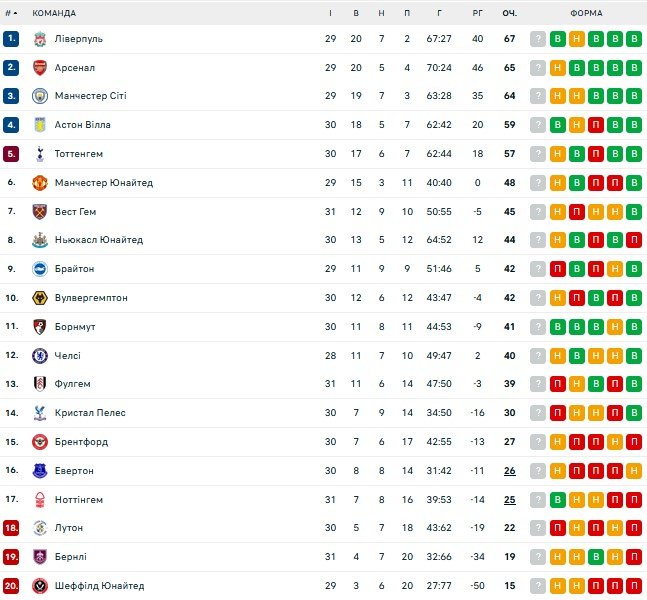647x600 pixels.
Task: Click Liverpool's gray question-mark form badge
Action: point(538,39)
